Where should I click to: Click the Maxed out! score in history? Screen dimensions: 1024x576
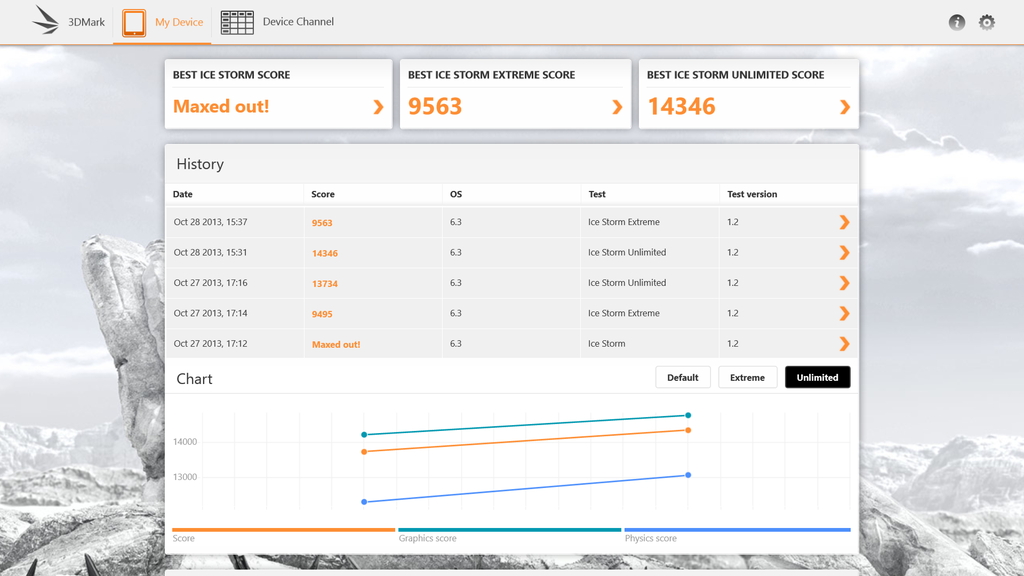[336, 344]
